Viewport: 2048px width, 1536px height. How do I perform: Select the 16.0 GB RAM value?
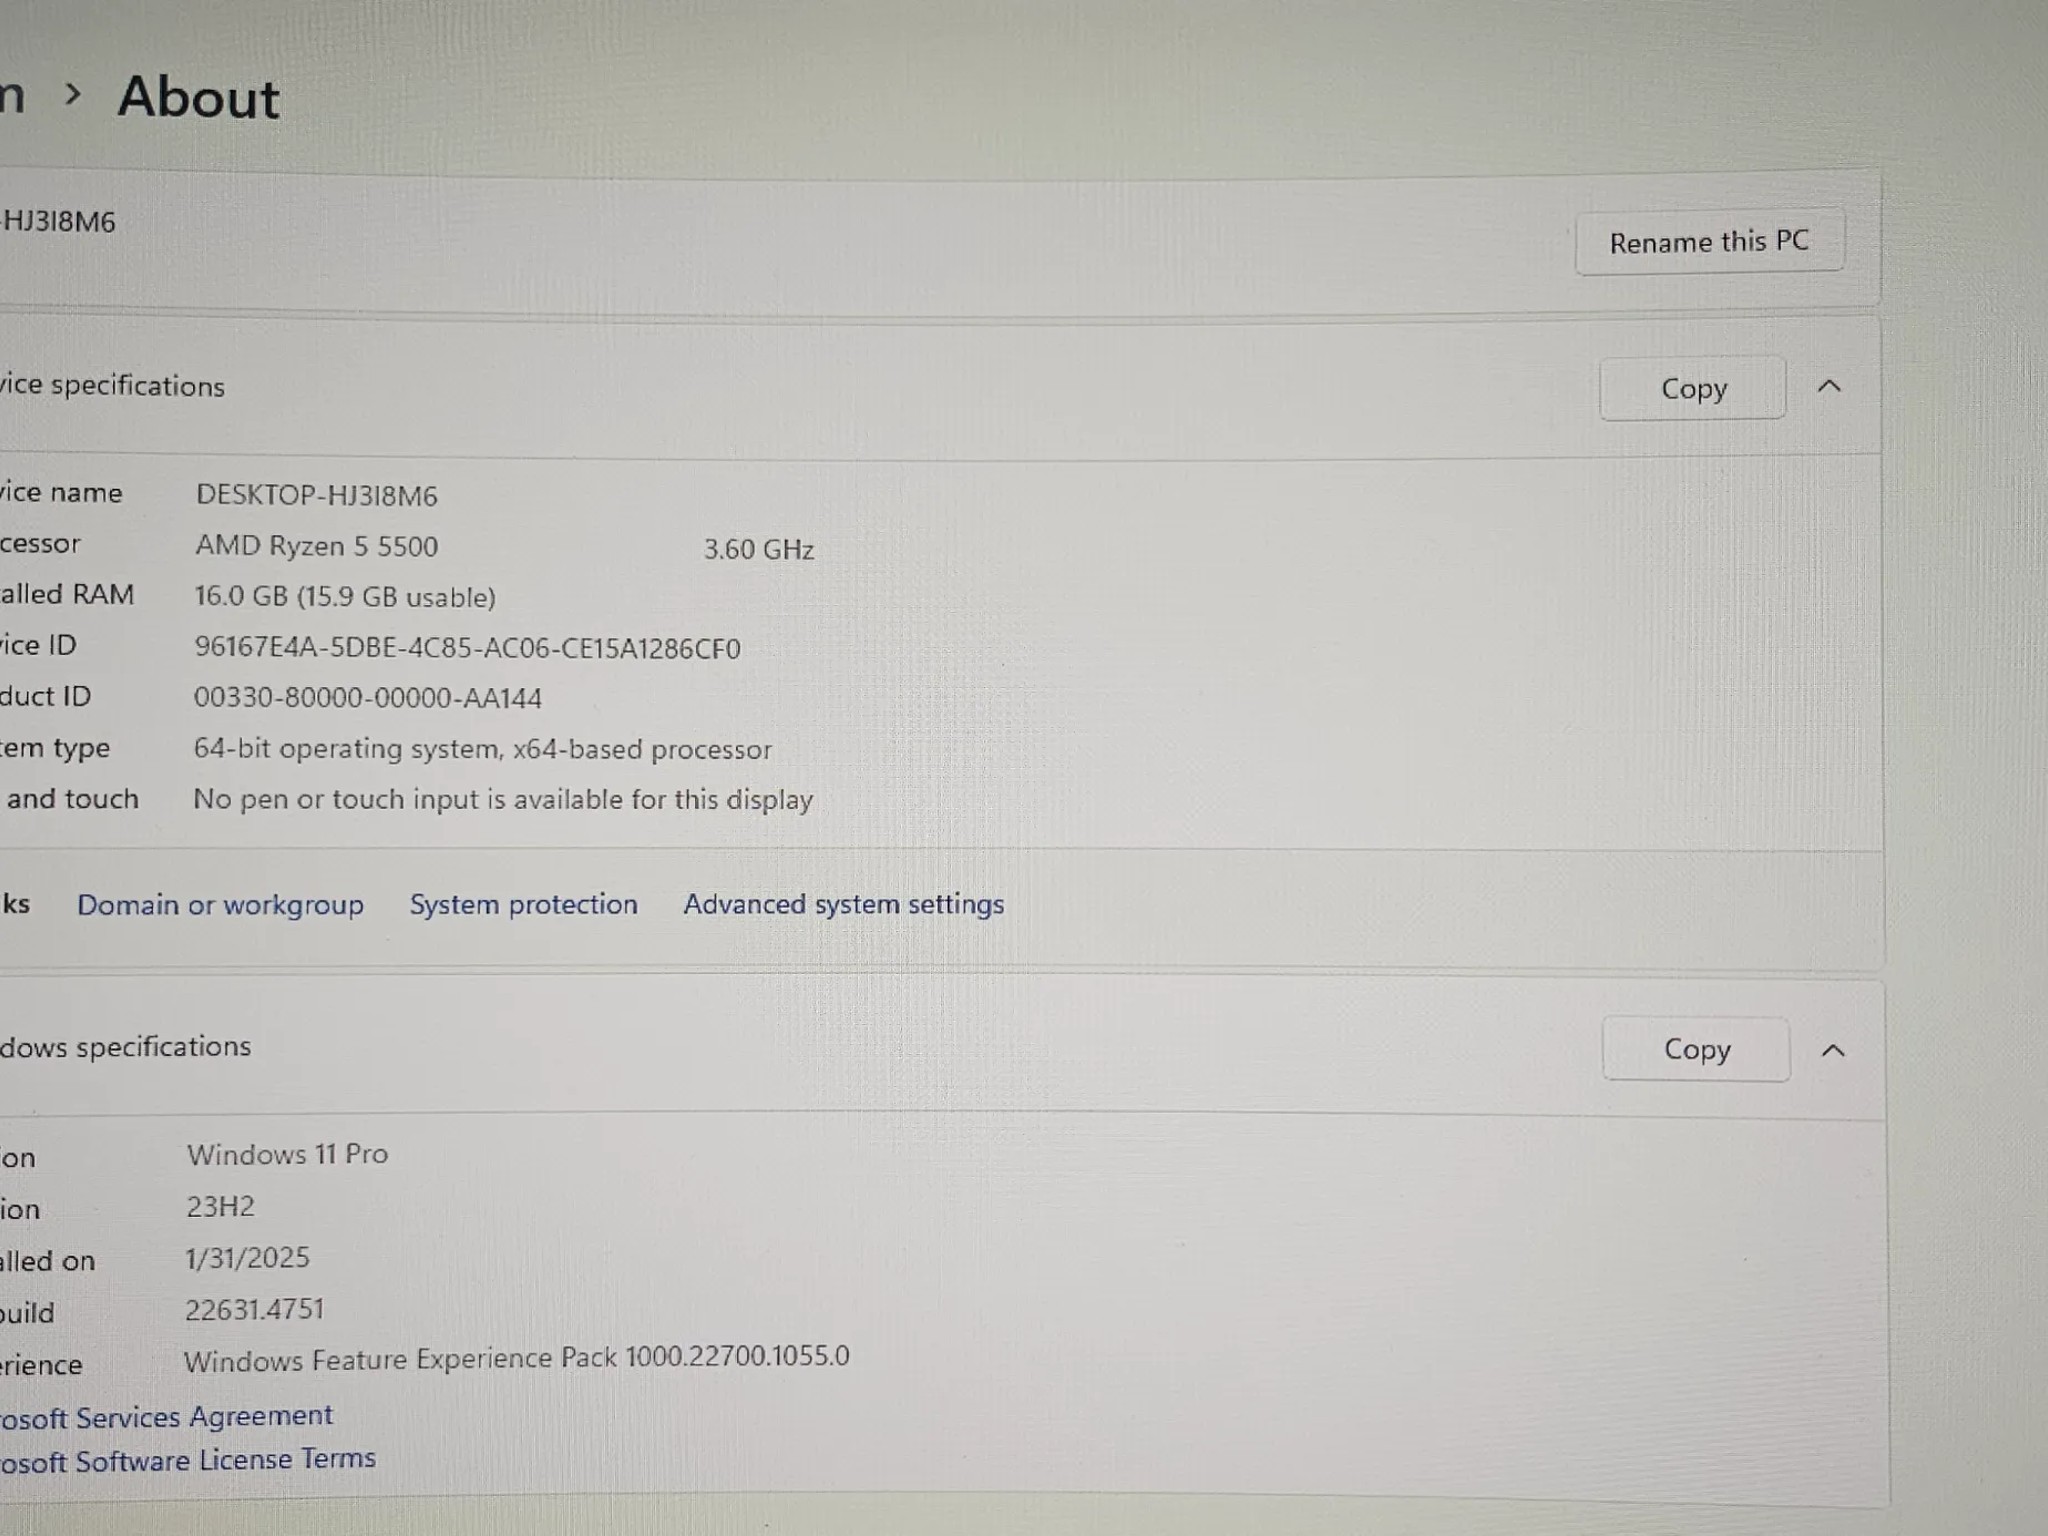pos(344,597)
